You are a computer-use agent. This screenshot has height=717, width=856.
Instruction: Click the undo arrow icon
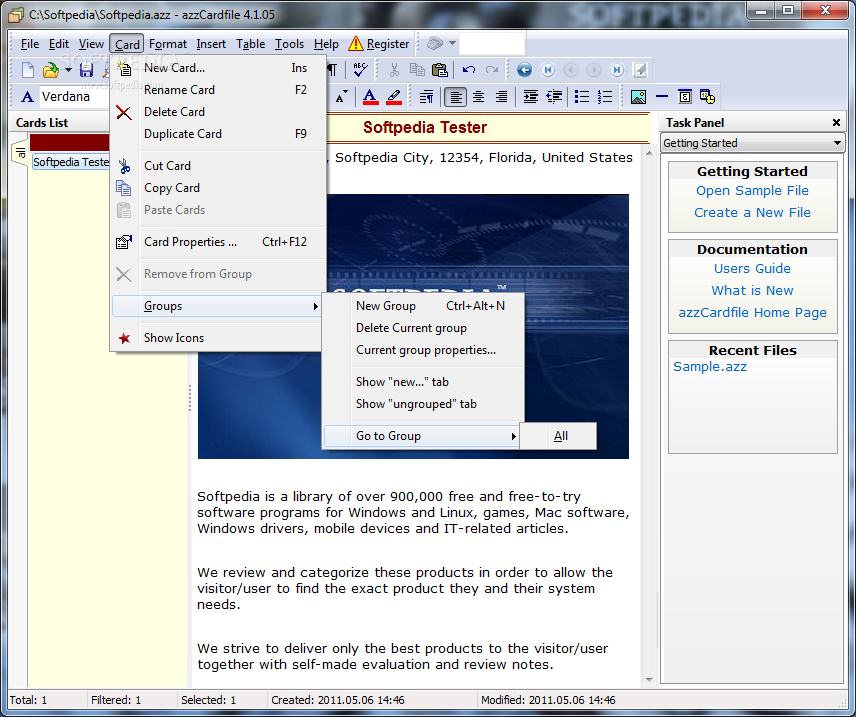coord(468,70)
